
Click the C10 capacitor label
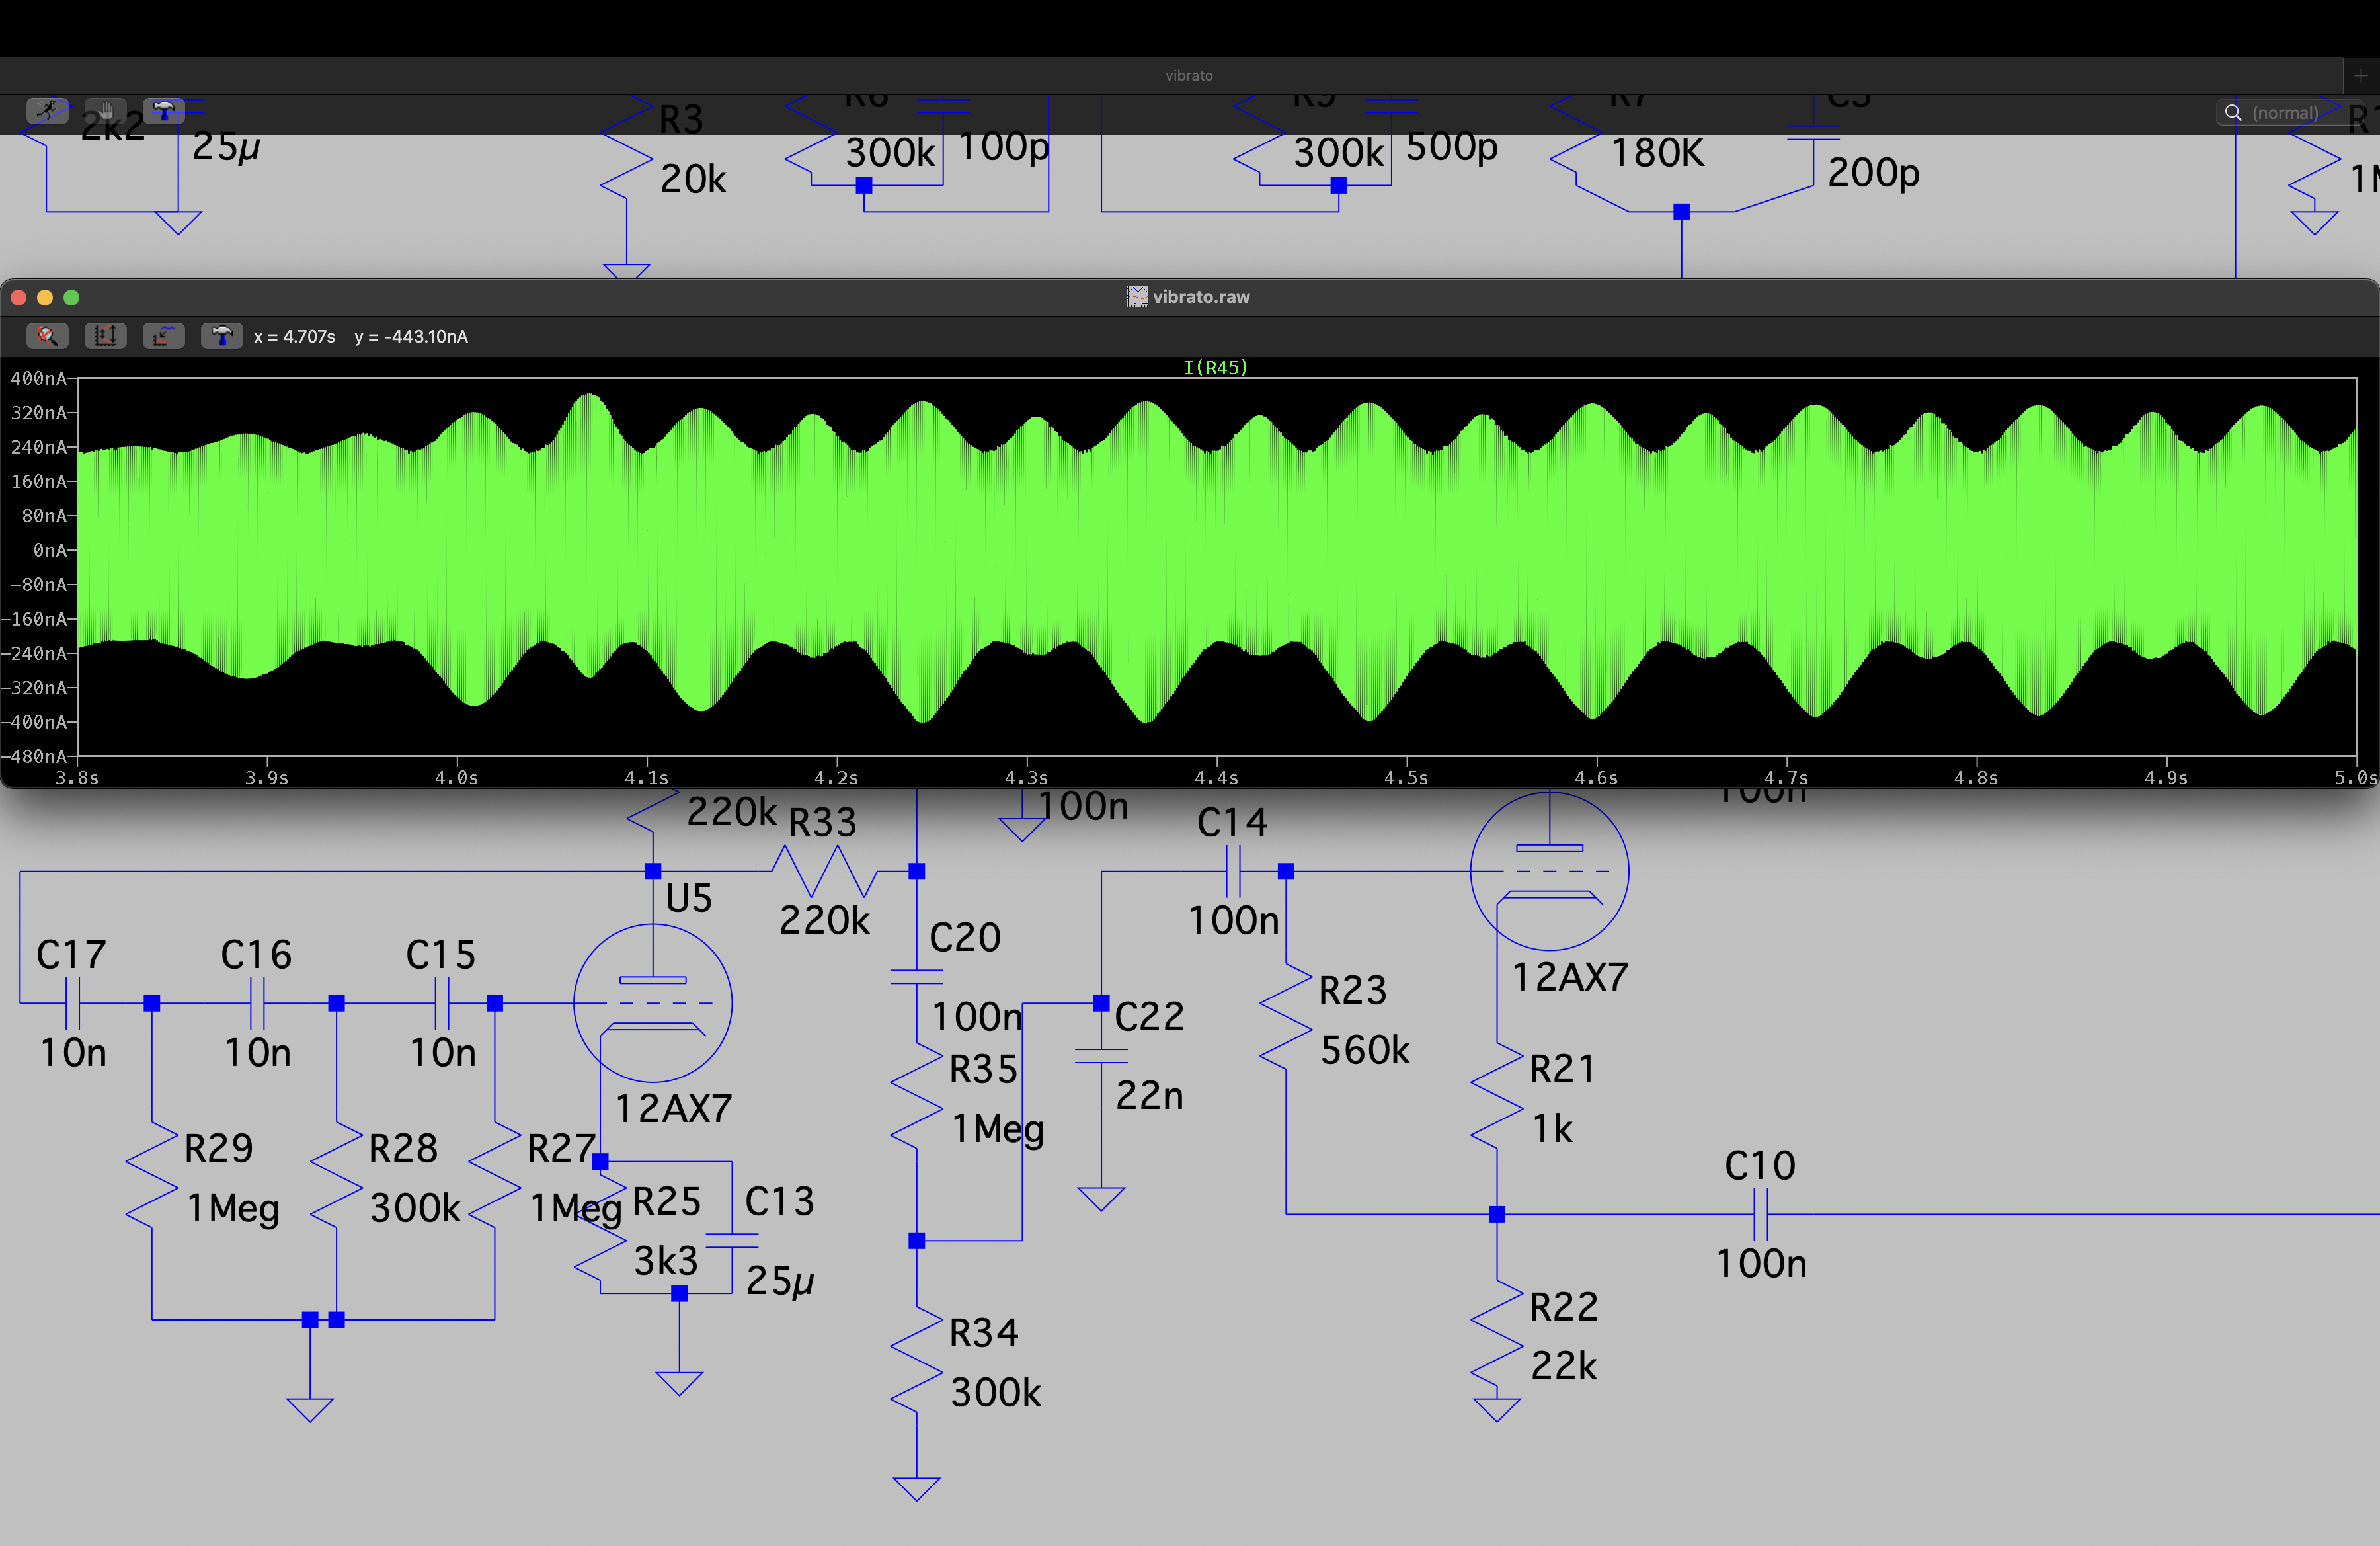click(x=1760, y=1165)
